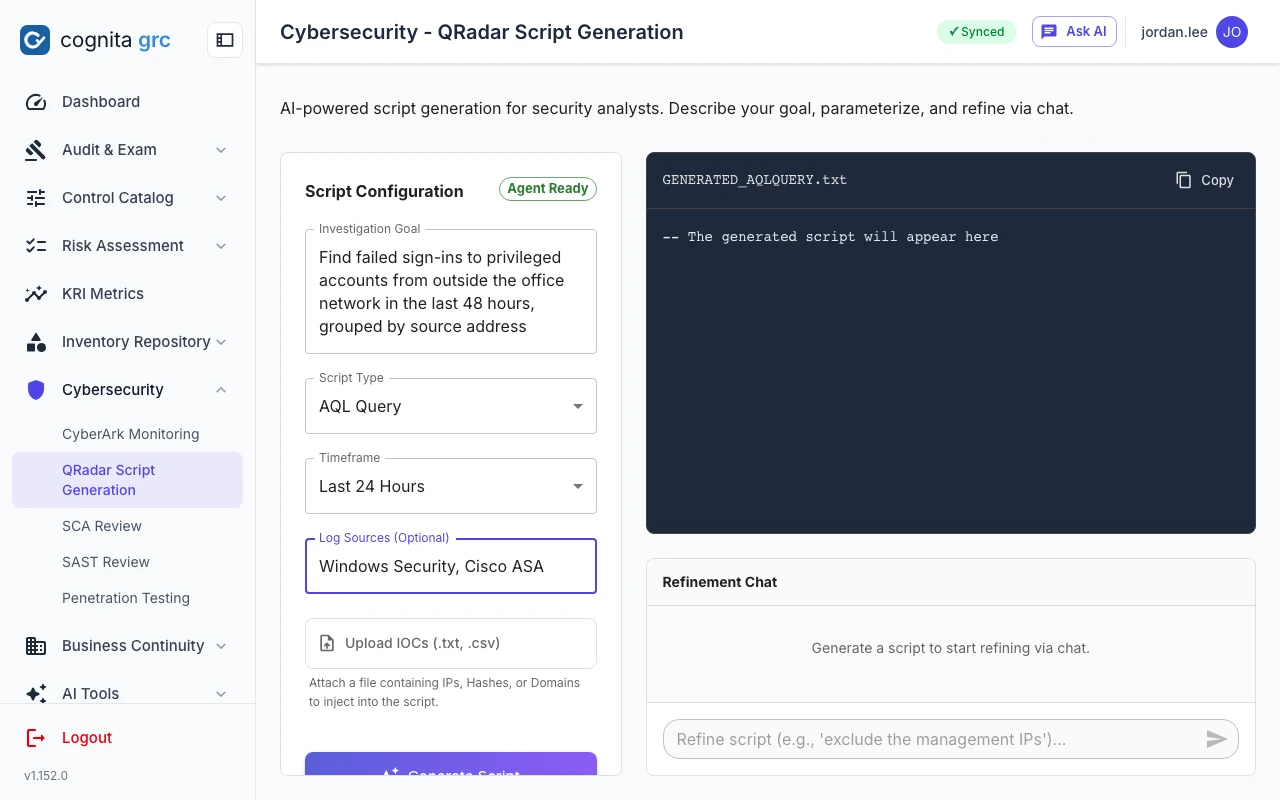Click the Control Catalog sliders icon

[36, 198]
